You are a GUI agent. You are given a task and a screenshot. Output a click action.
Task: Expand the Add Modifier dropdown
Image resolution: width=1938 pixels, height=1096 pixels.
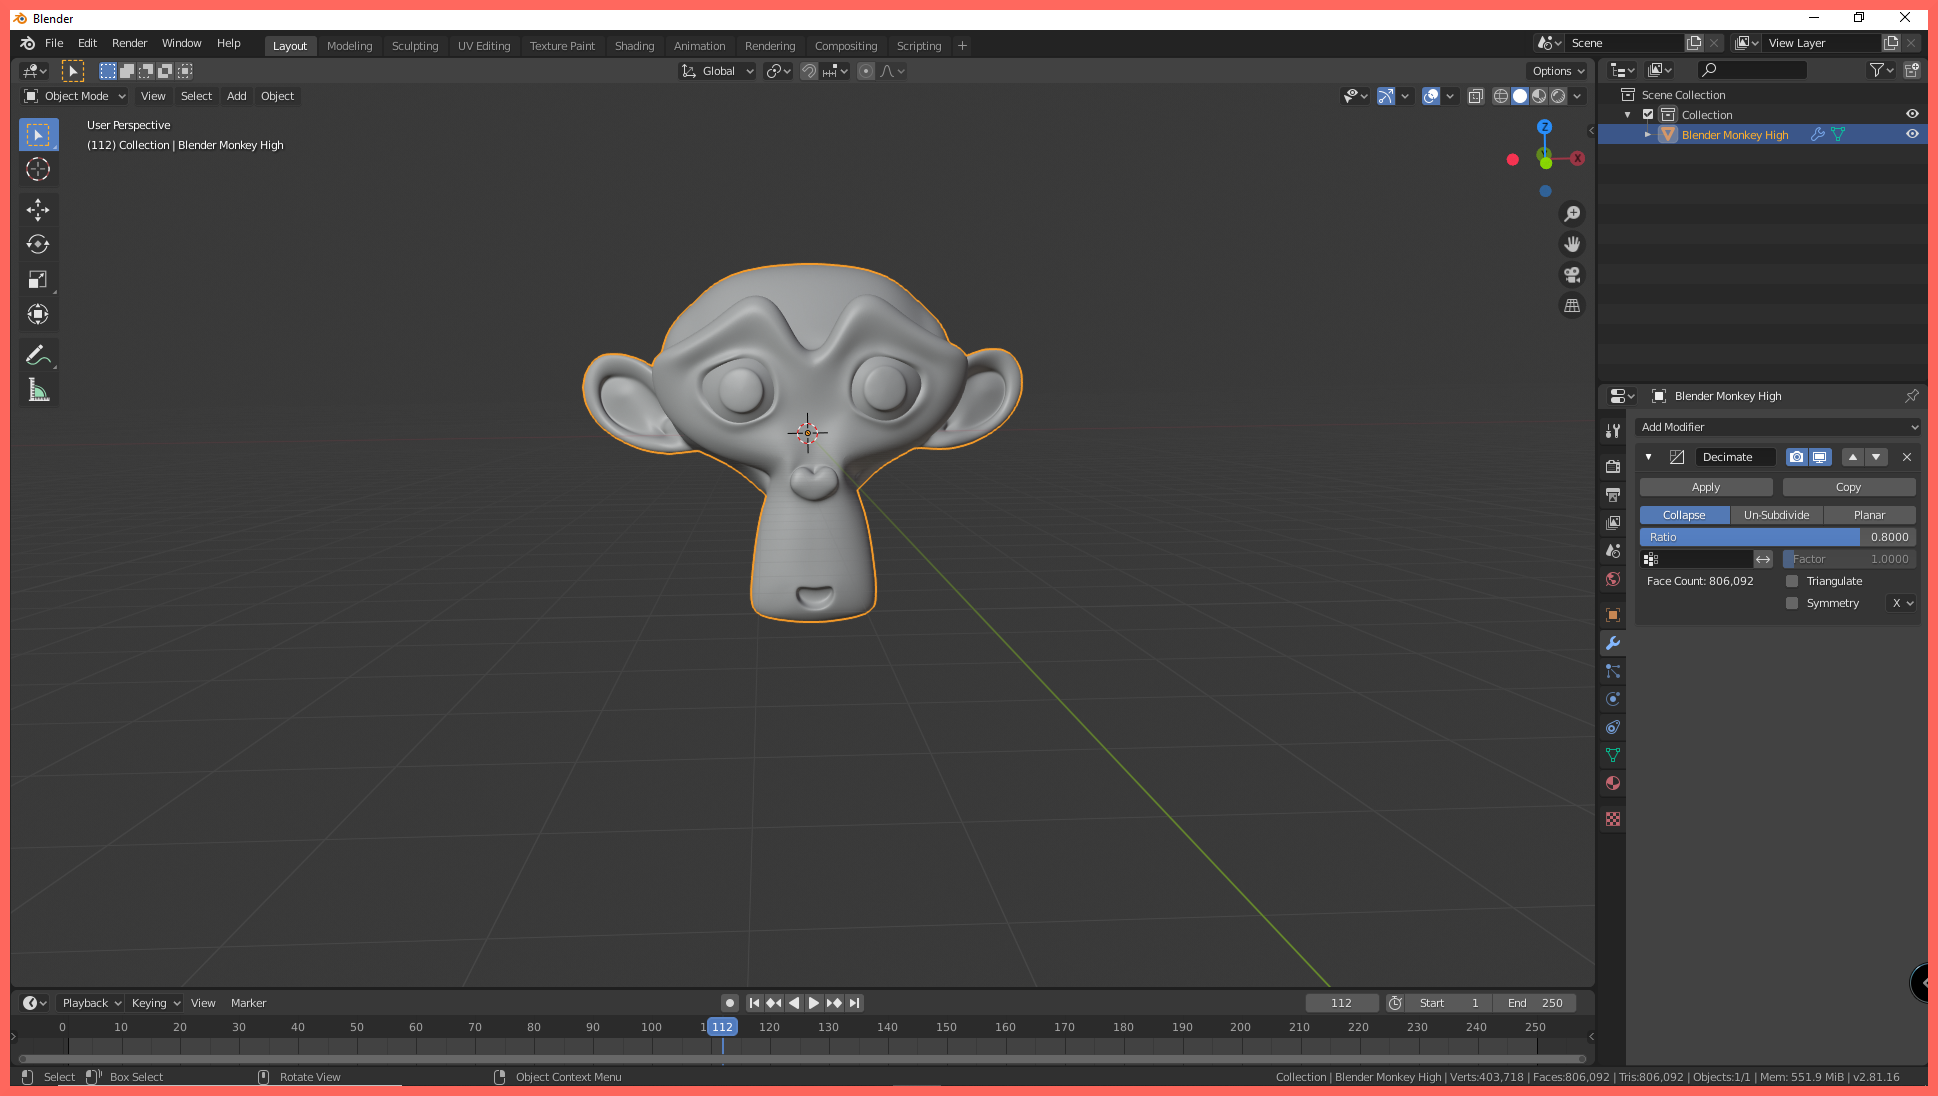[x=1777, y=427]
